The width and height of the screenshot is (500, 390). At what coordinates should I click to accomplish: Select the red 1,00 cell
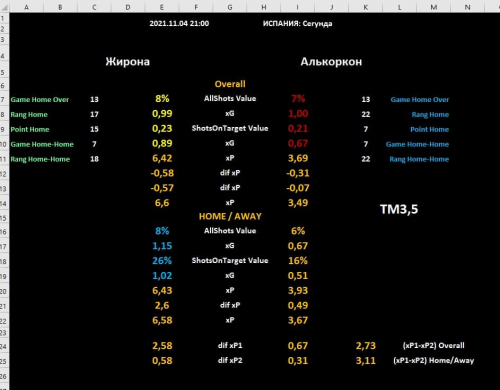pos(298,114)
